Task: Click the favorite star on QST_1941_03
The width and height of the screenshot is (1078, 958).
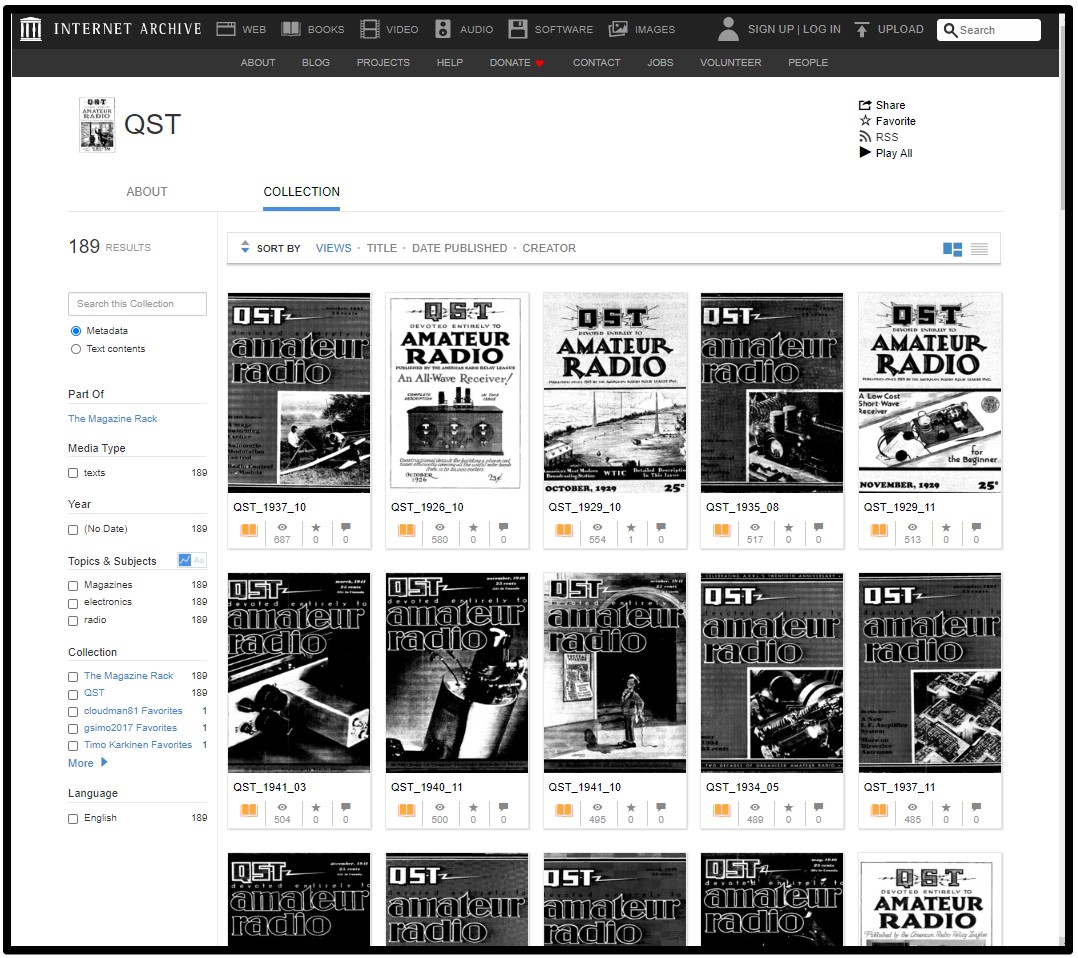Action: (x=316, y=807)
